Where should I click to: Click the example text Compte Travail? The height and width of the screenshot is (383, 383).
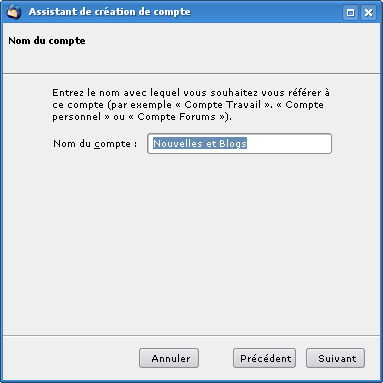tap(223, 105)
